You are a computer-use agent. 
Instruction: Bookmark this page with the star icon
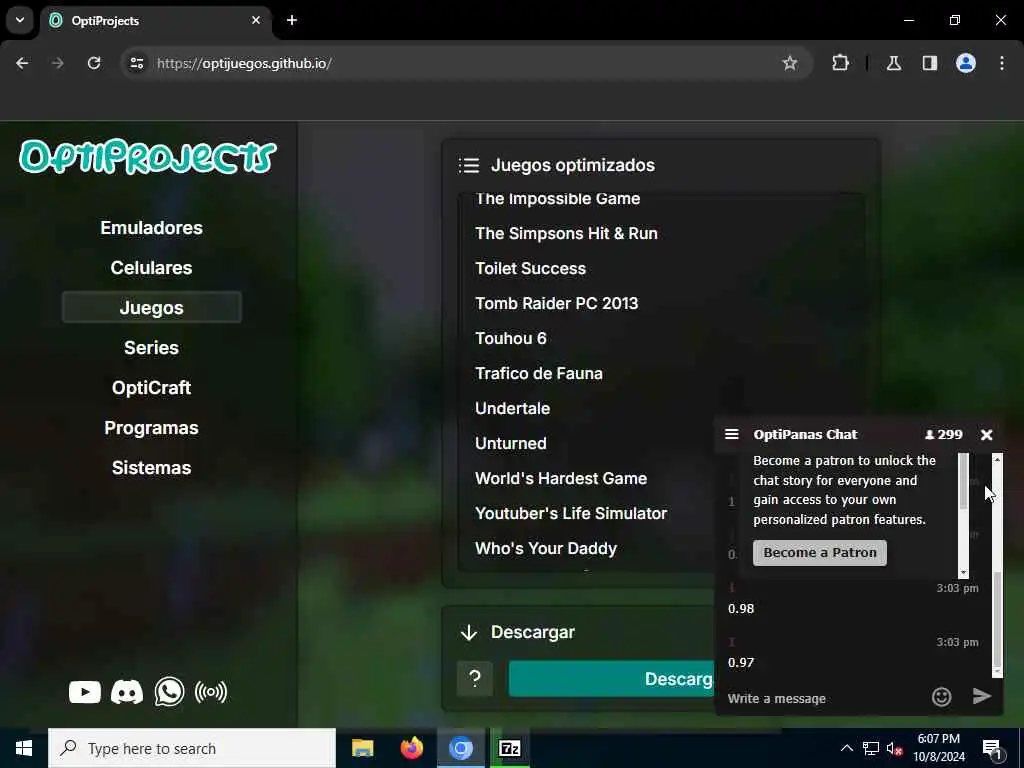point(790,63)
